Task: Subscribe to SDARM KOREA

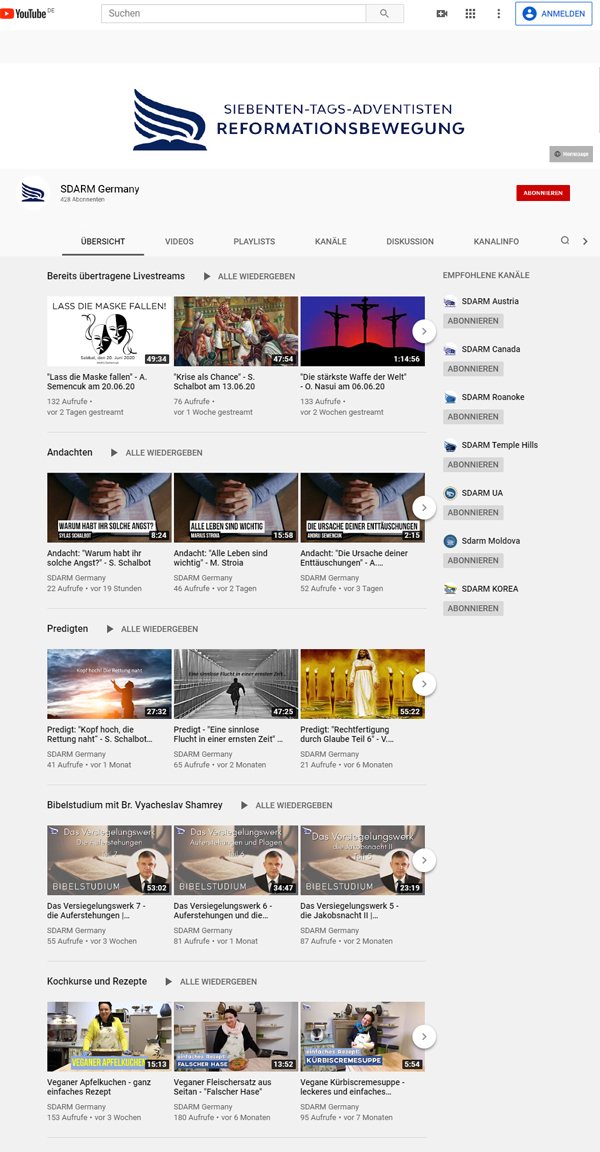Action: [x=473, y=608]
